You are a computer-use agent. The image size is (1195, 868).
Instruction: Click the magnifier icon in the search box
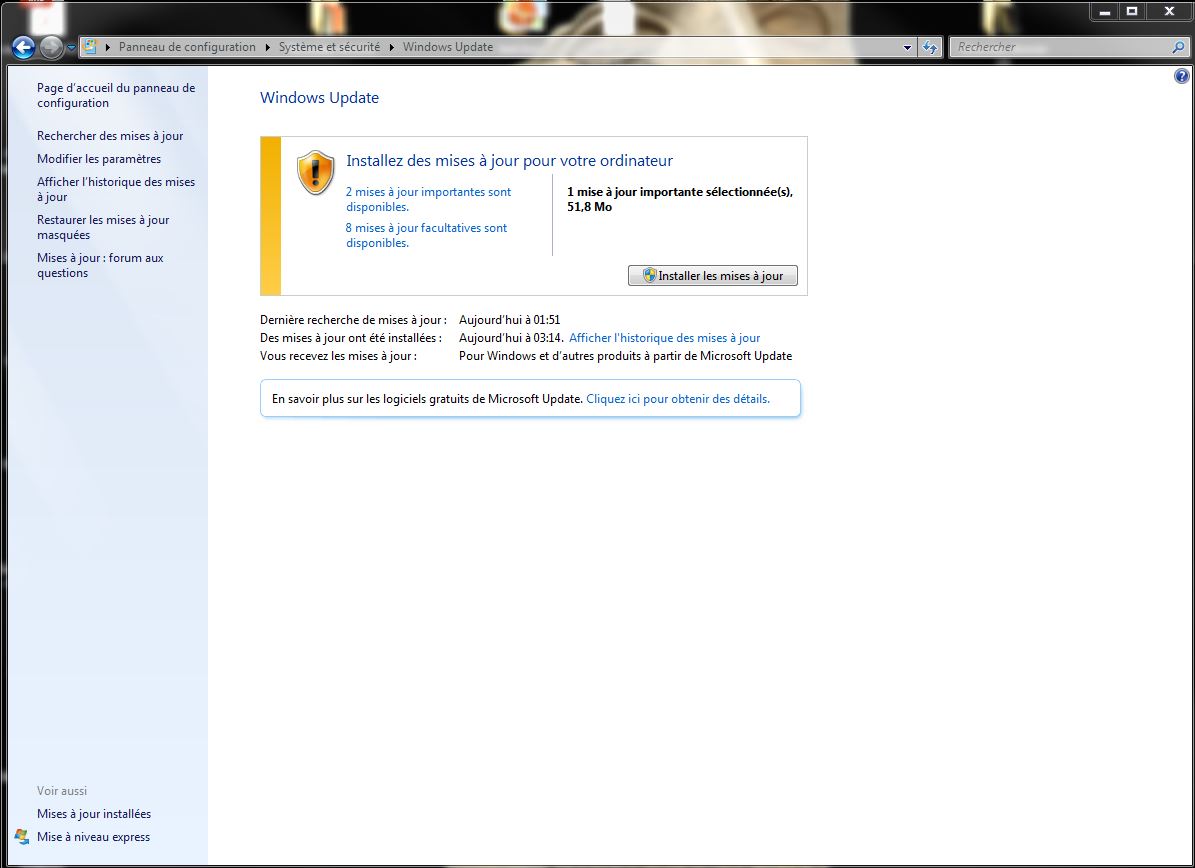(1177, 47)
